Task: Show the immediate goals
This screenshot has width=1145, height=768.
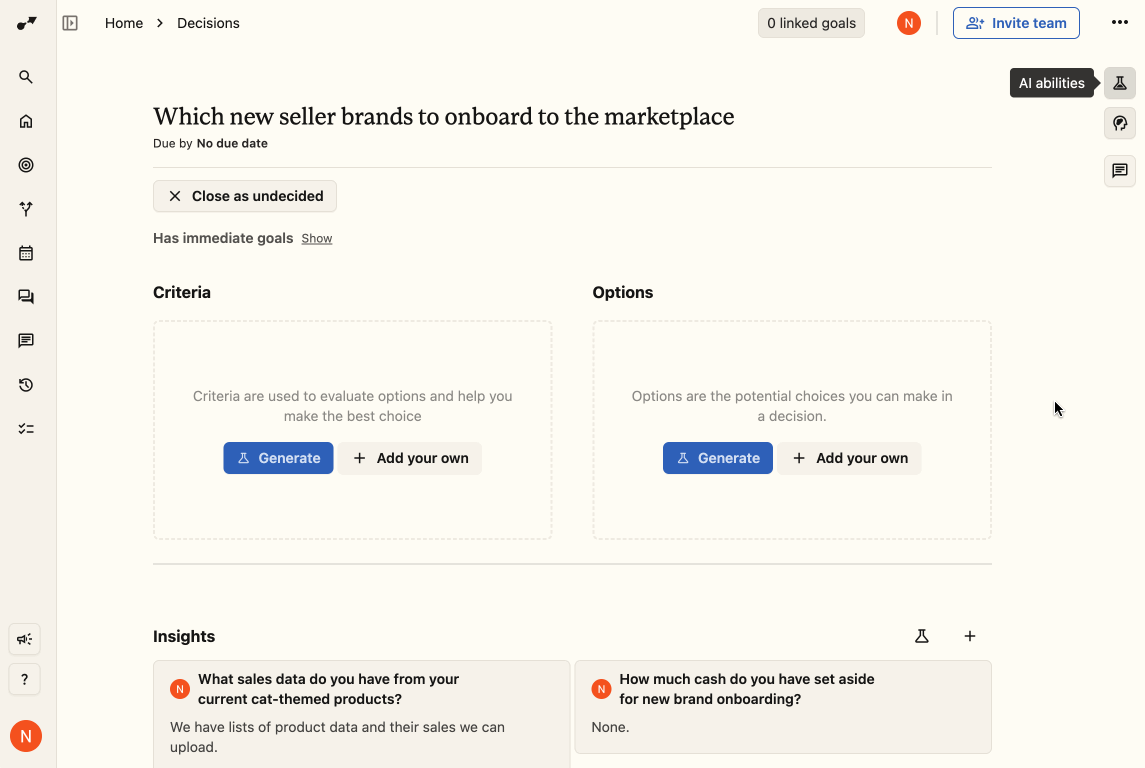Action: (x=317, y=239)
